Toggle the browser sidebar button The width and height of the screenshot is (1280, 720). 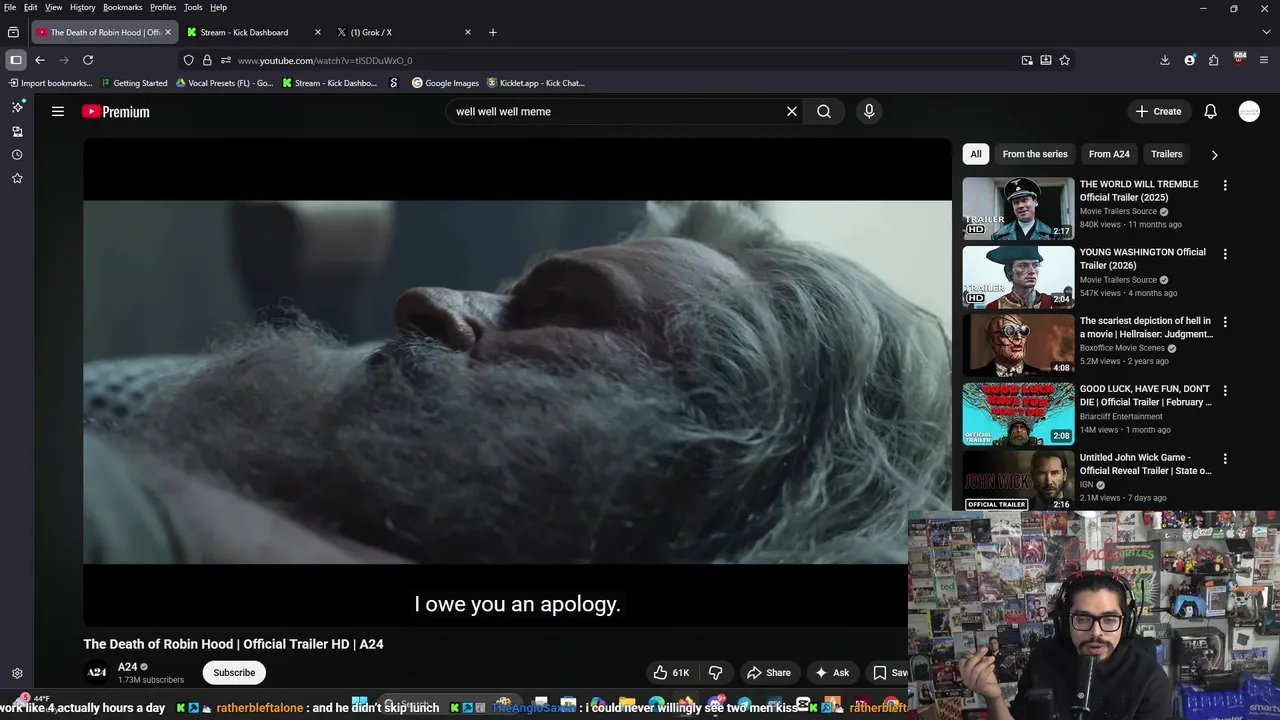pos(16,60)
